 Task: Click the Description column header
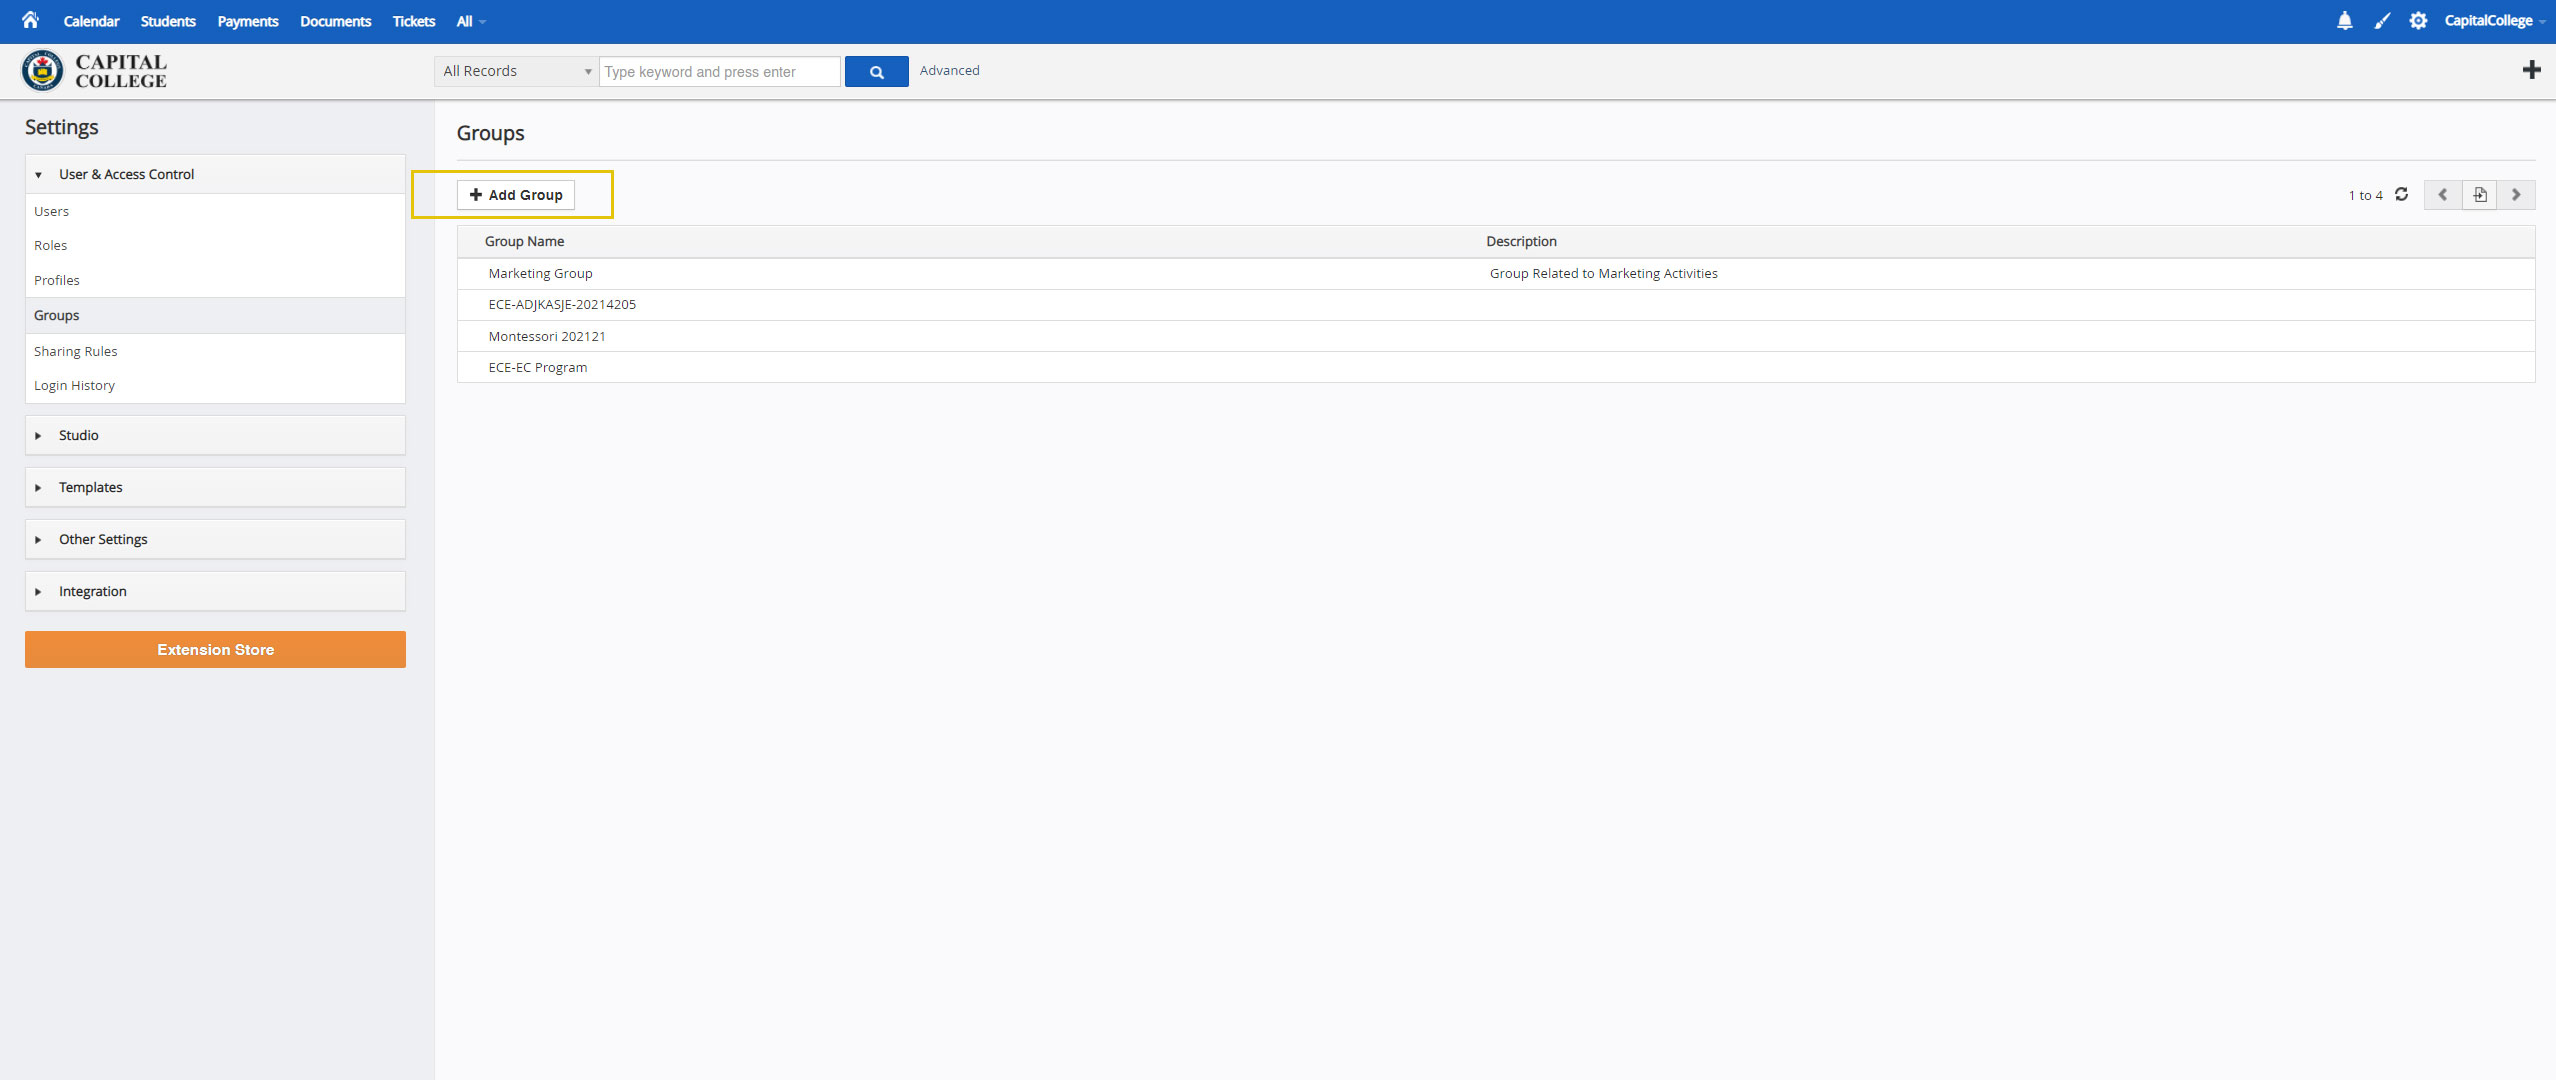pyautogui.click(x=1521, y=241)
